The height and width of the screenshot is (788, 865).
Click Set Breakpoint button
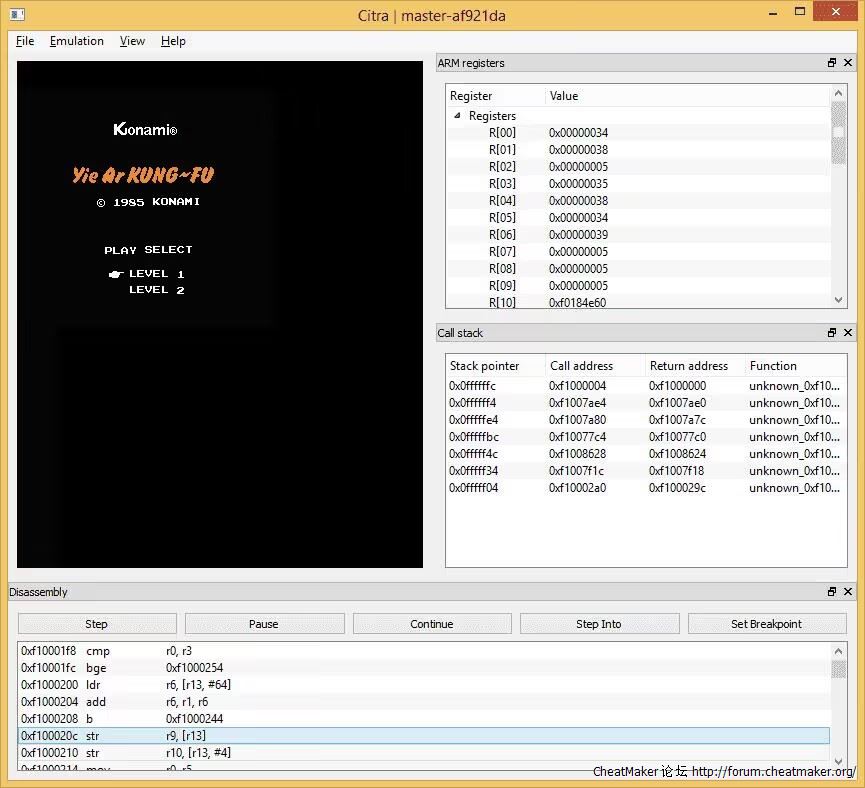pyautogui.click(x=766, y=624)
